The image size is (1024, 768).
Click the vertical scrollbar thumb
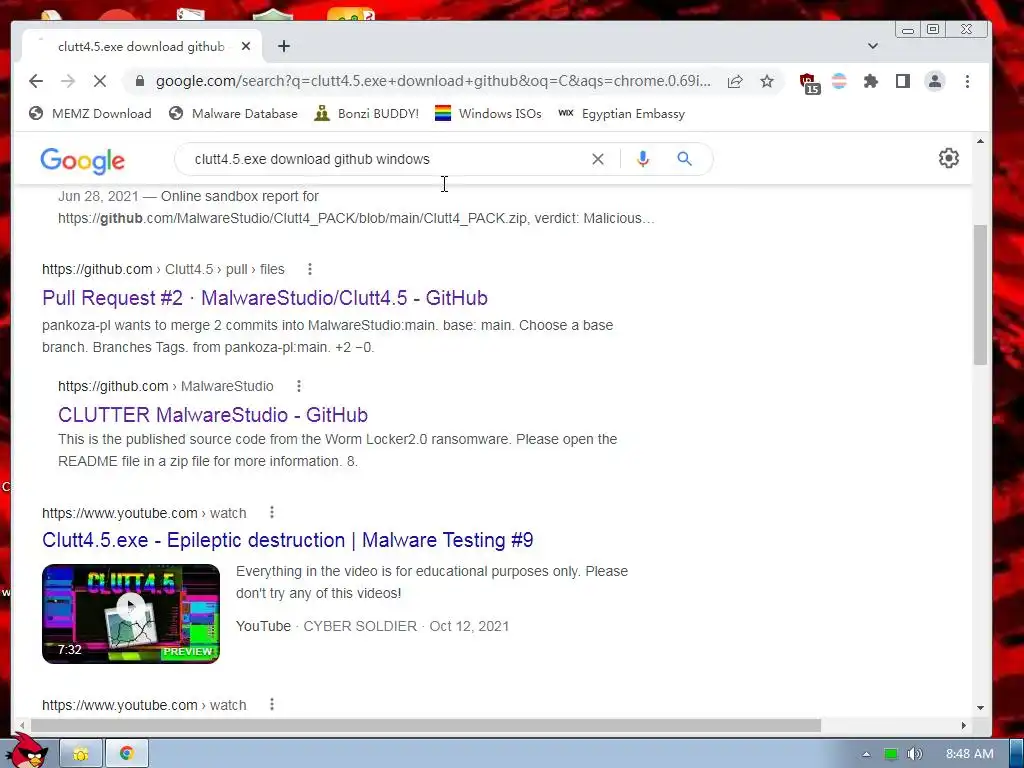tap(980, 295)
